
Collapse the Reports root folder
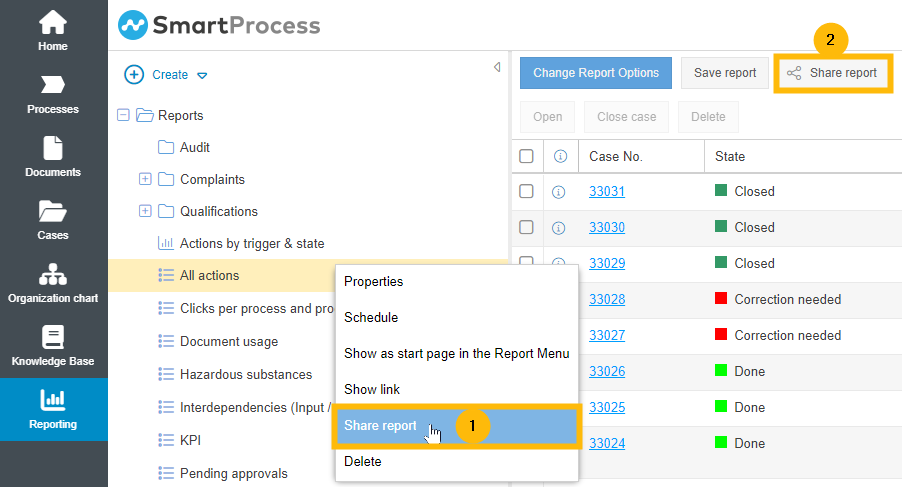click(x=123, y=116)
